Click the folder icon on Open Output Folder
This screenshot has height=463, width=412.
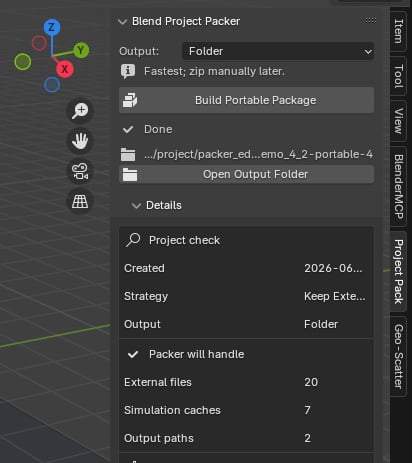(130, 174)
